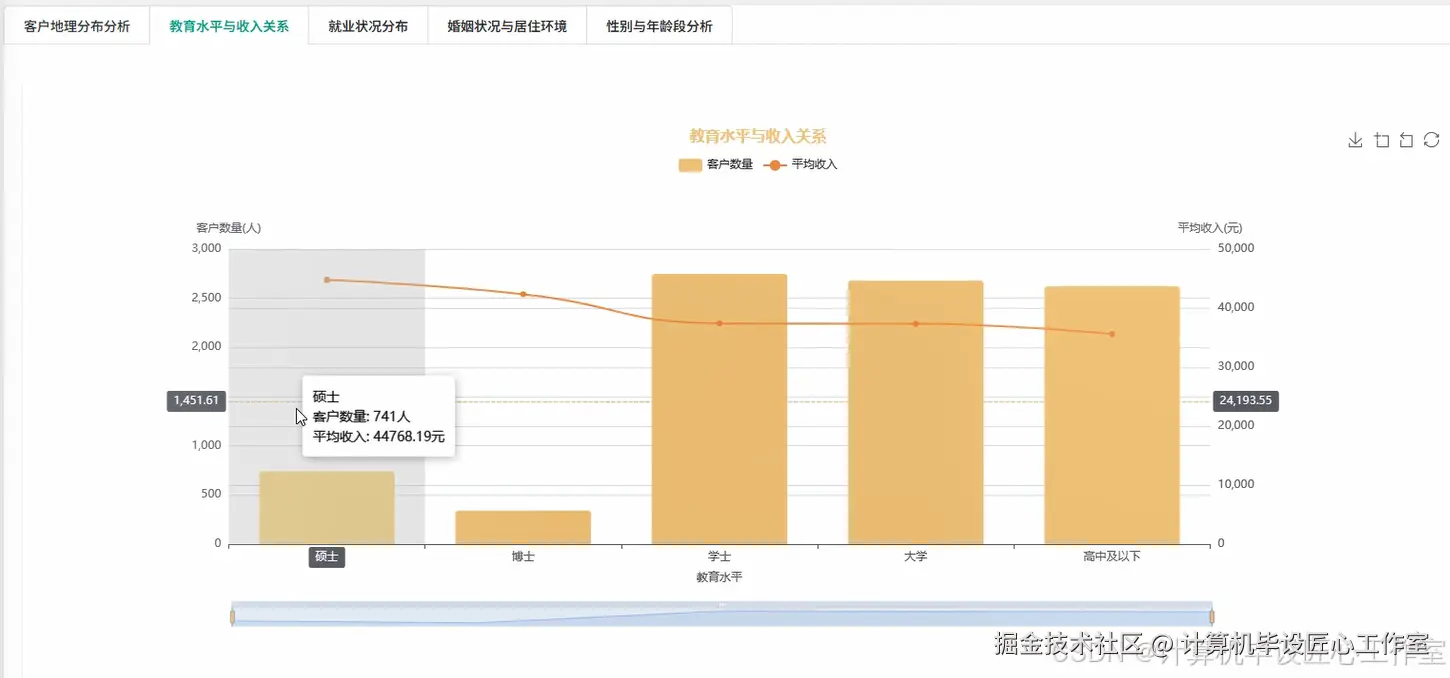Click the zoom reset icon
This screenshot has height=678, width=1450.
(x=1406, y=140)
